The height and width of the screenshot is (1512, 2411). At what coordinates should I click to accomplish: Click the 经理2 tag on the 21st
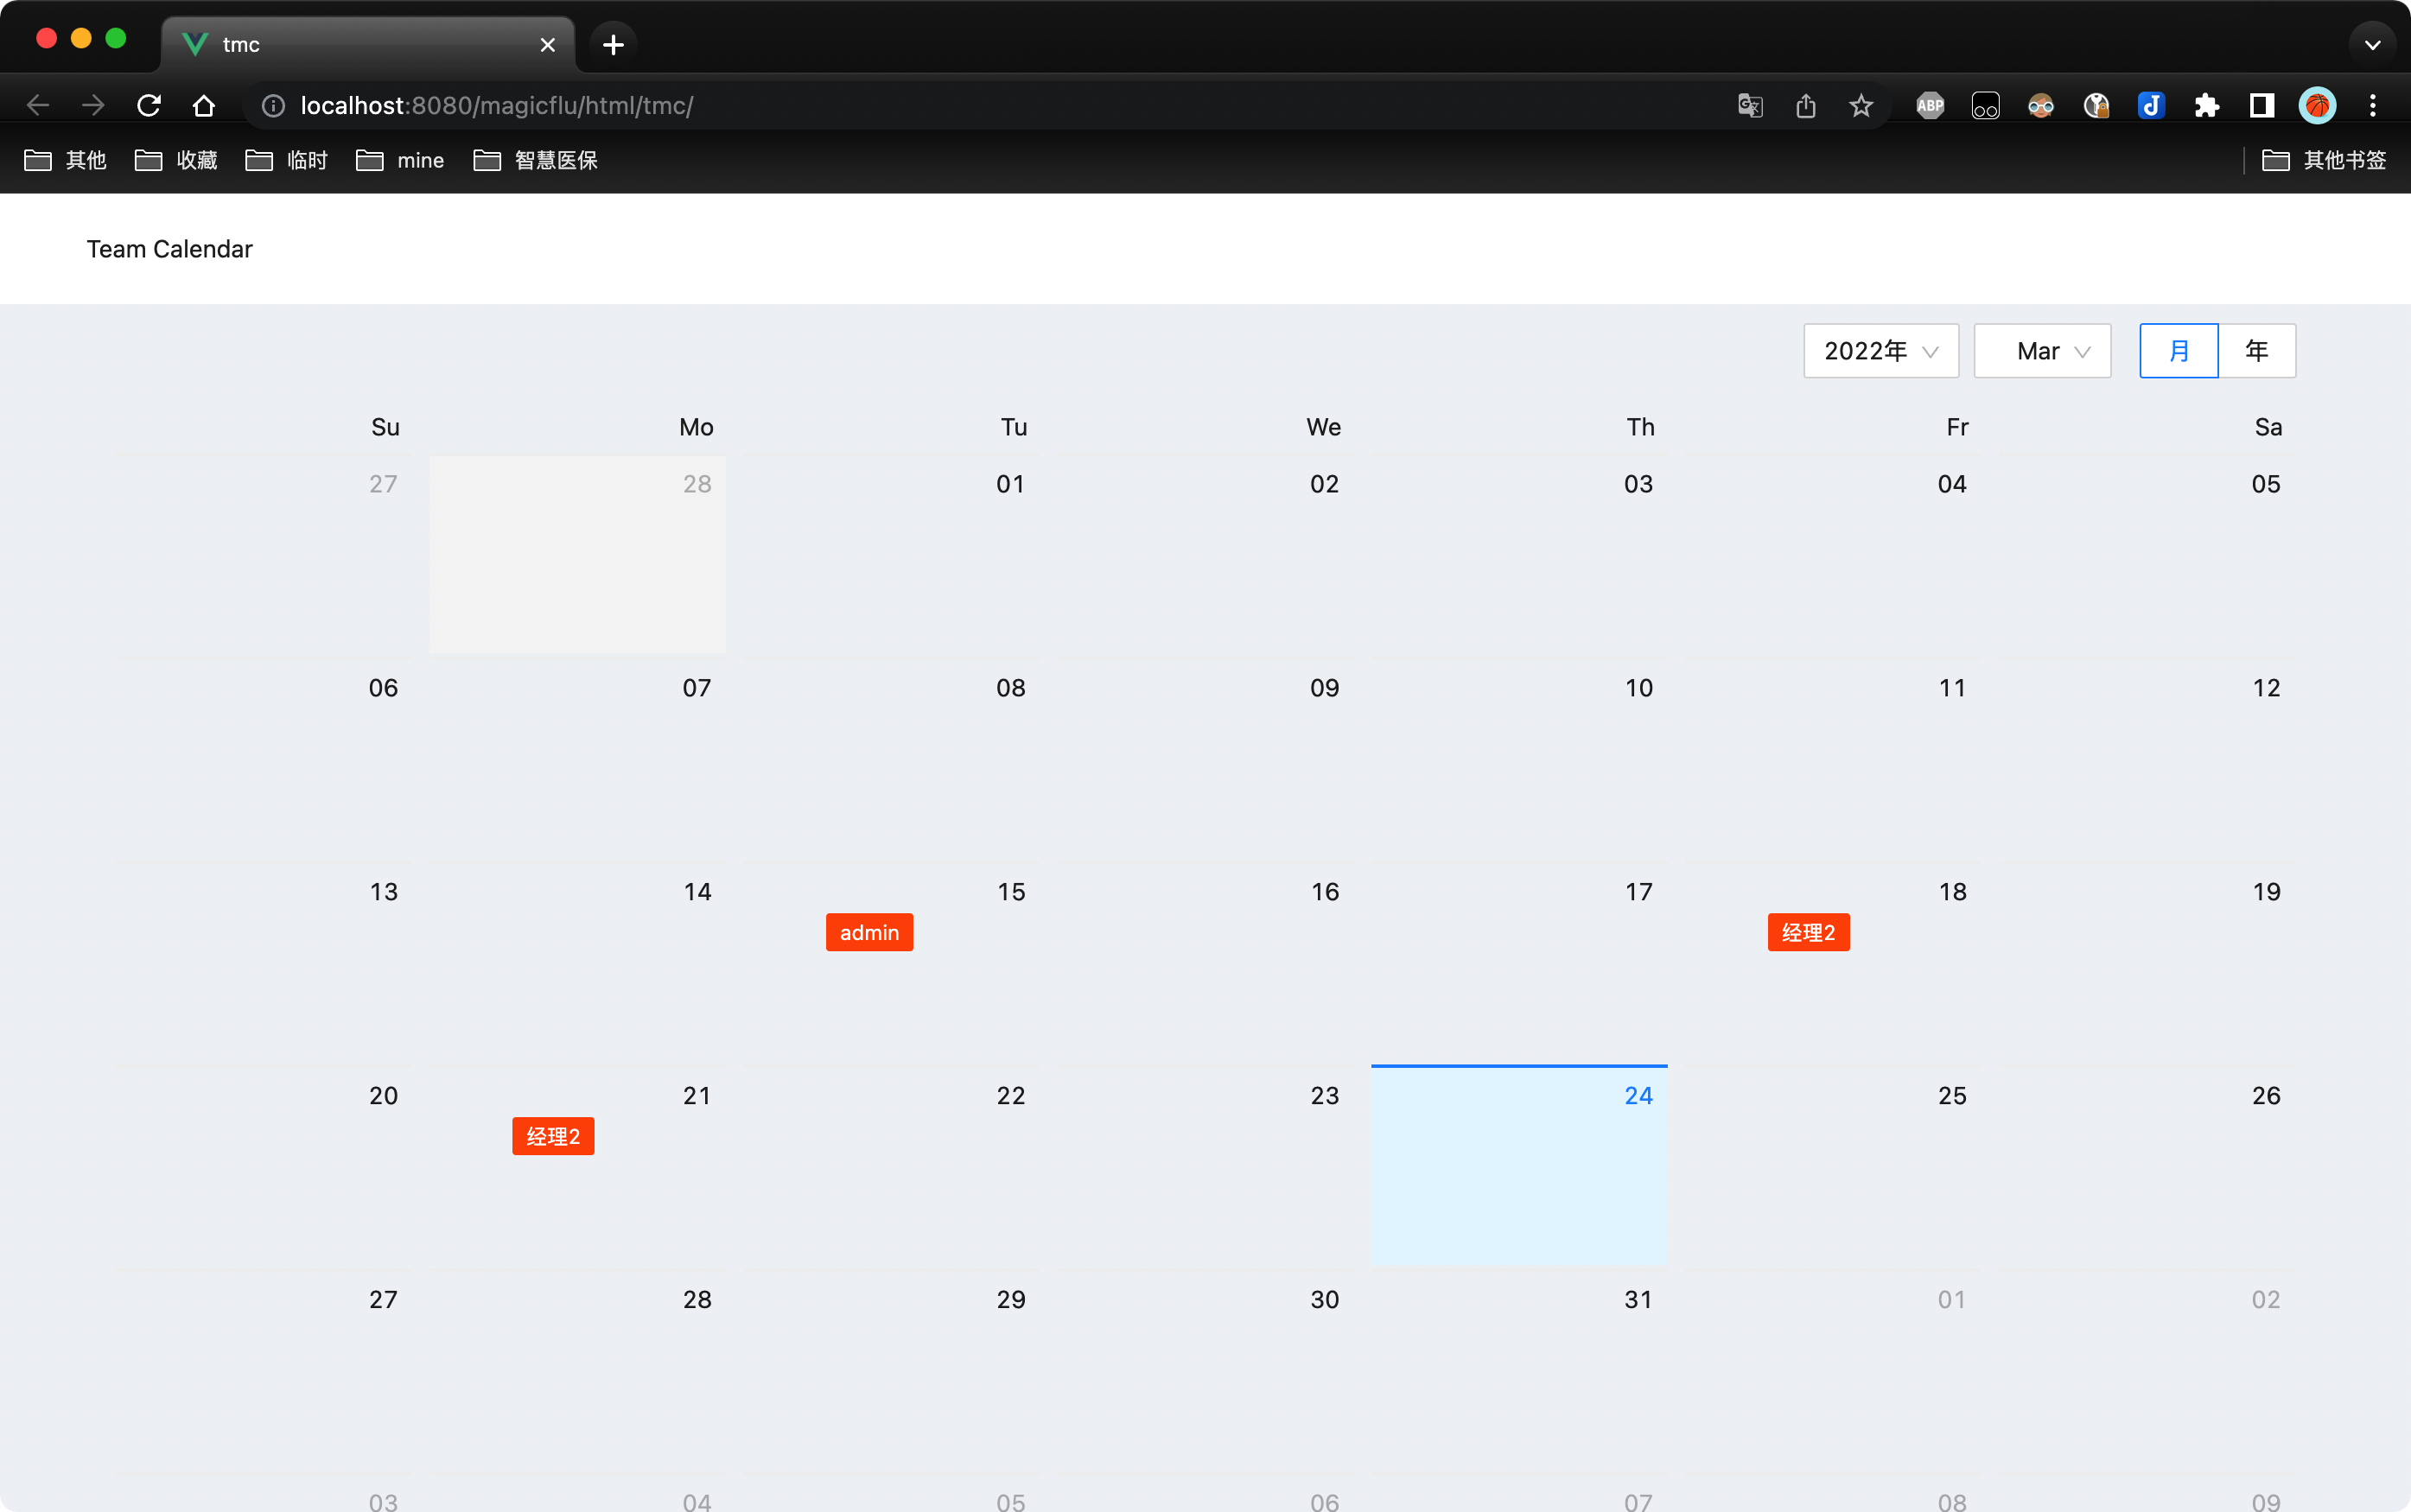pyautogui.click(x=553, y=1136)
